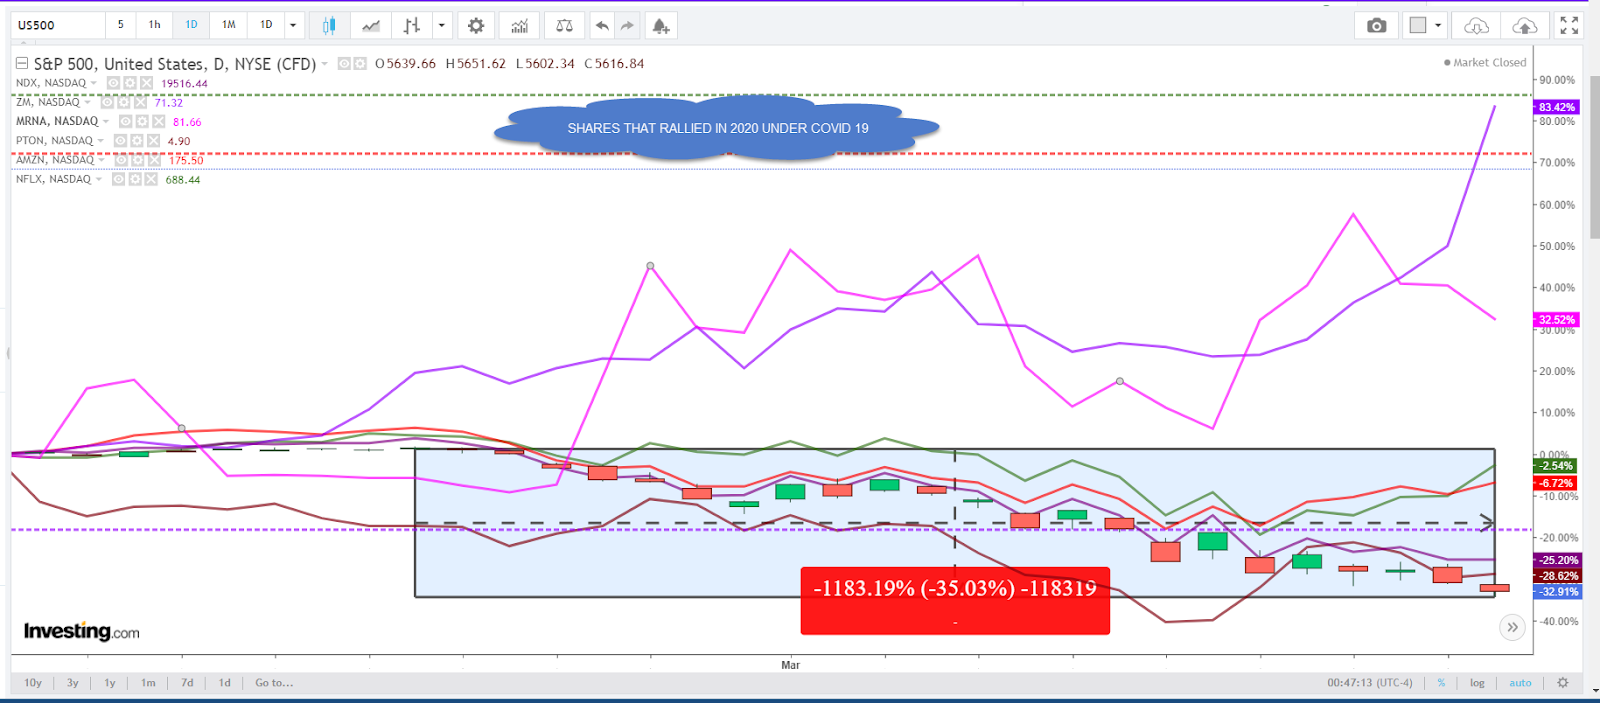
Task: Open ZM series settings gear
Action: pos(124,102)
